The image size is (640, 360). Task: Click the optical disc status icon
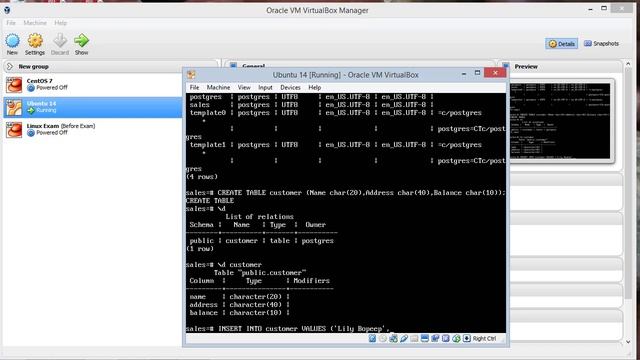[382, 338]
